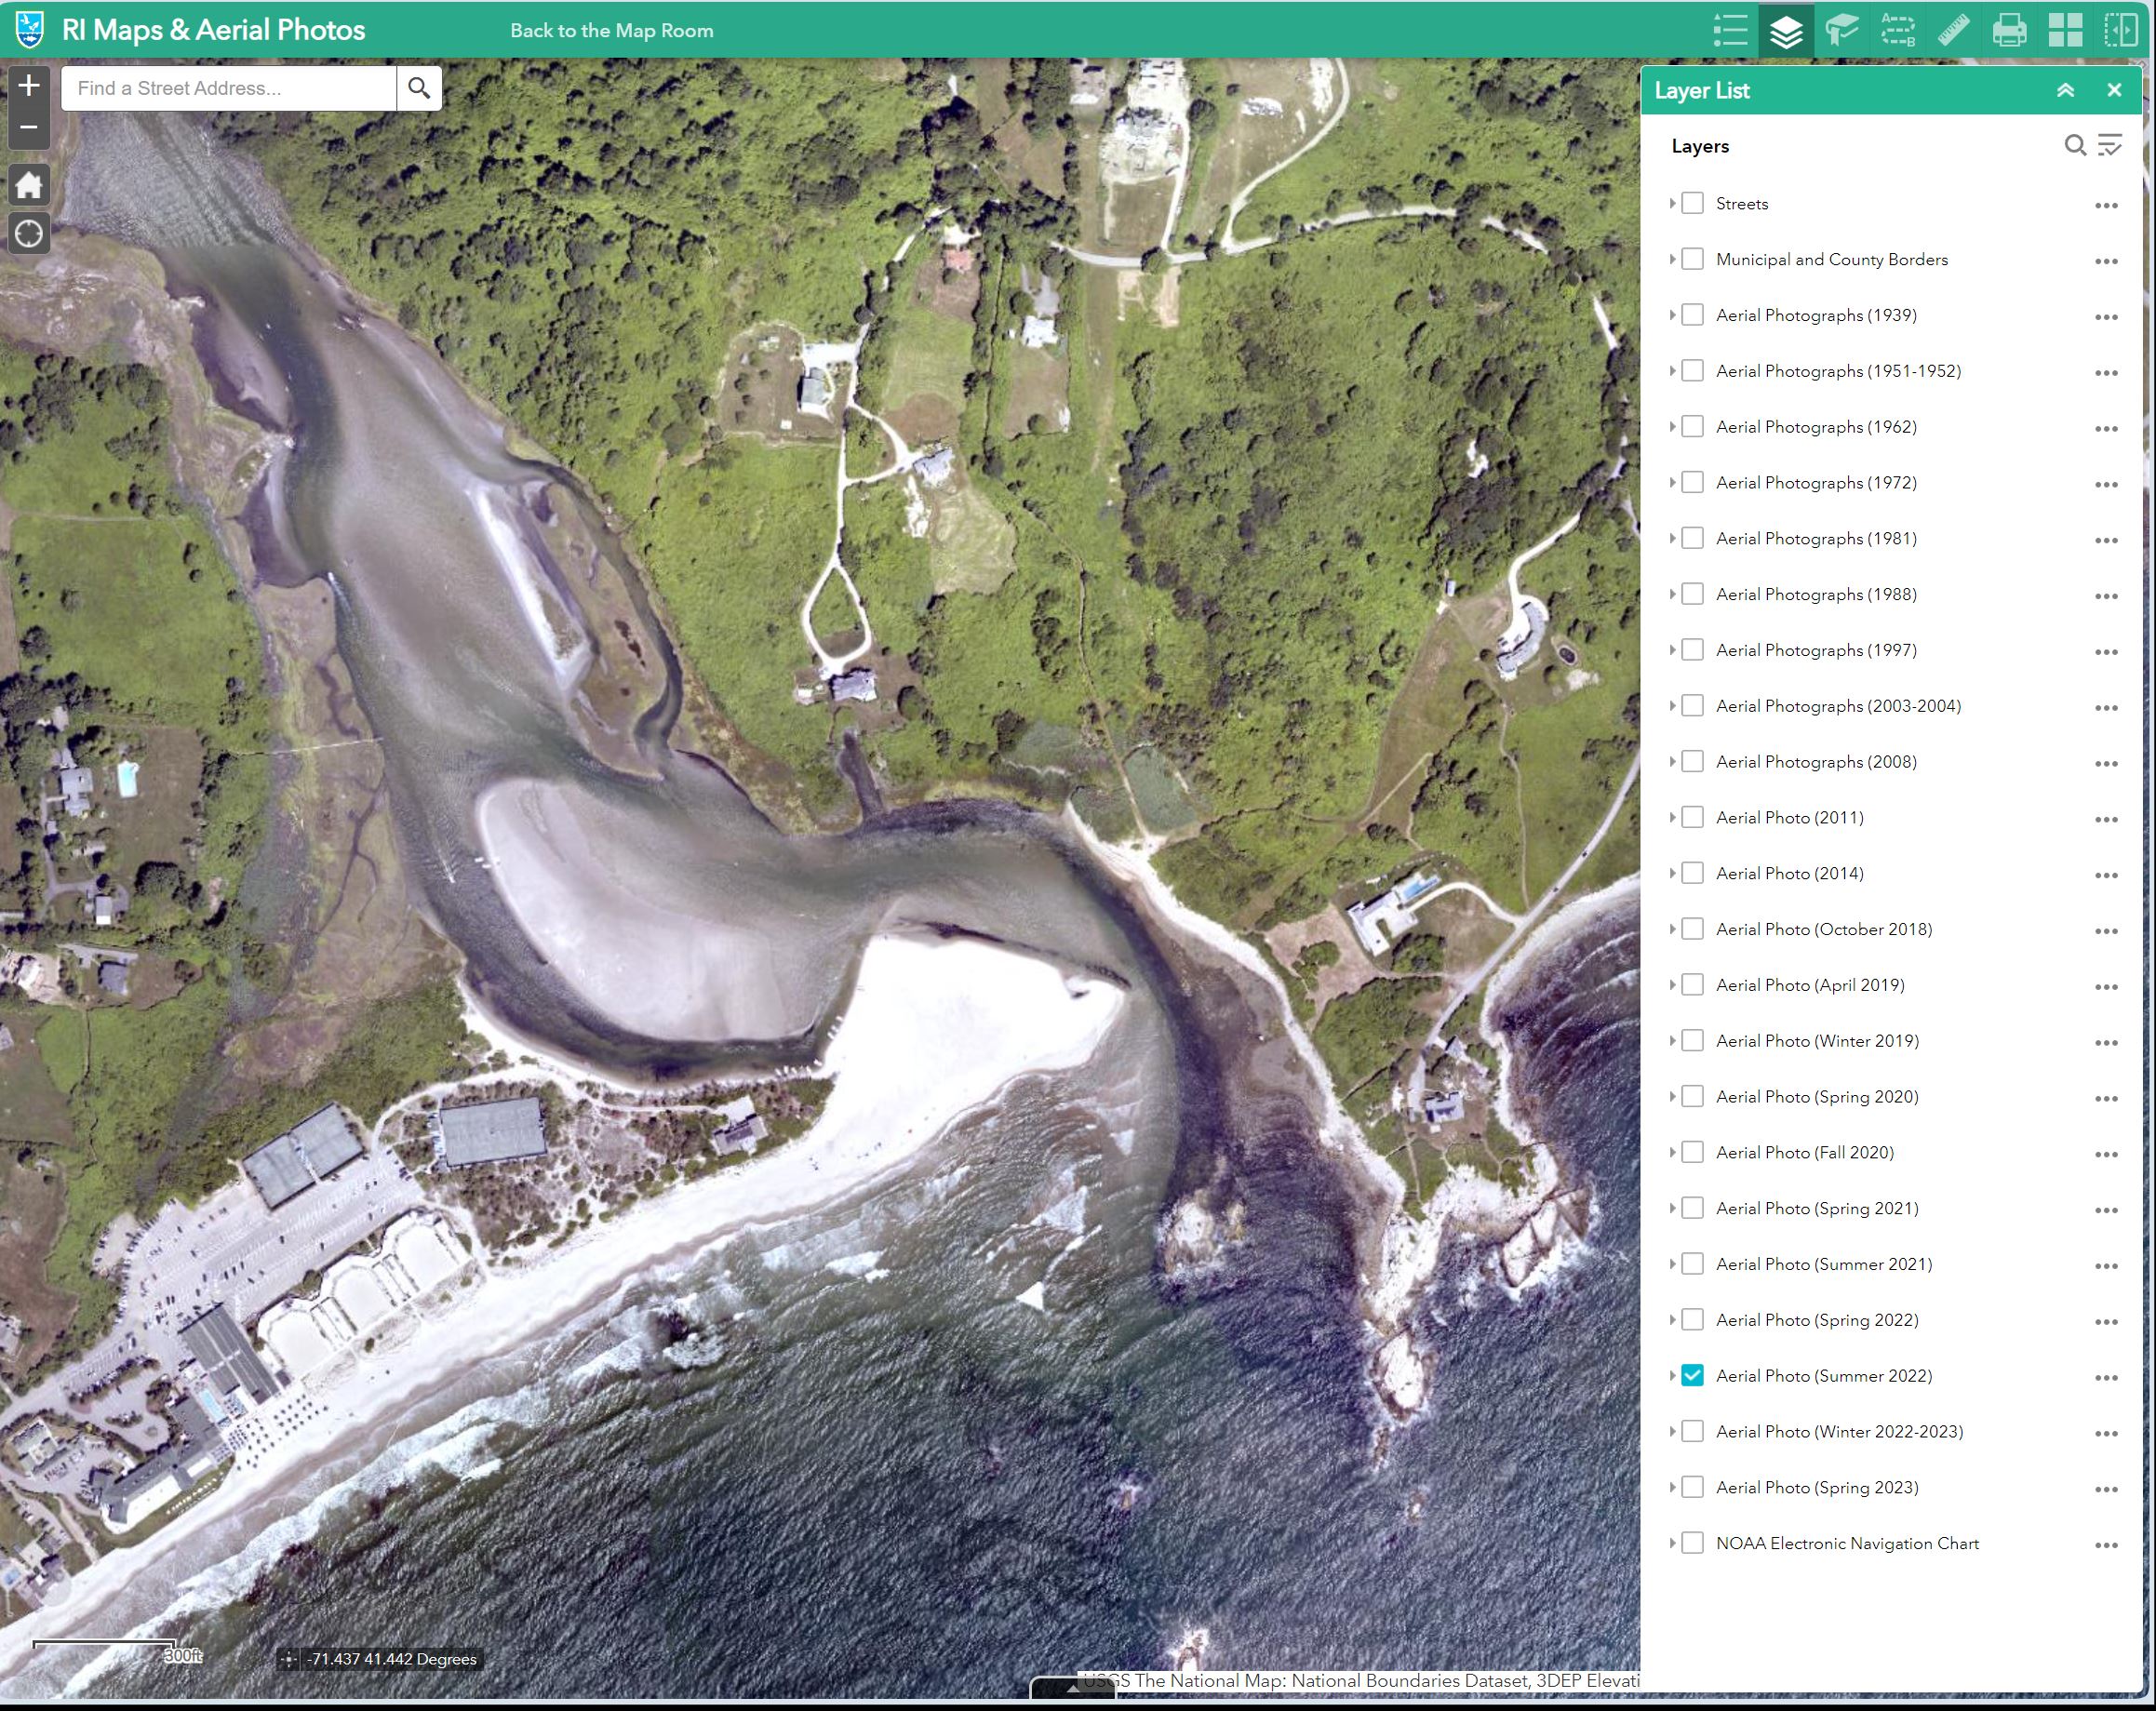Open the A-to-B directions tool

tap(1897, 30)
